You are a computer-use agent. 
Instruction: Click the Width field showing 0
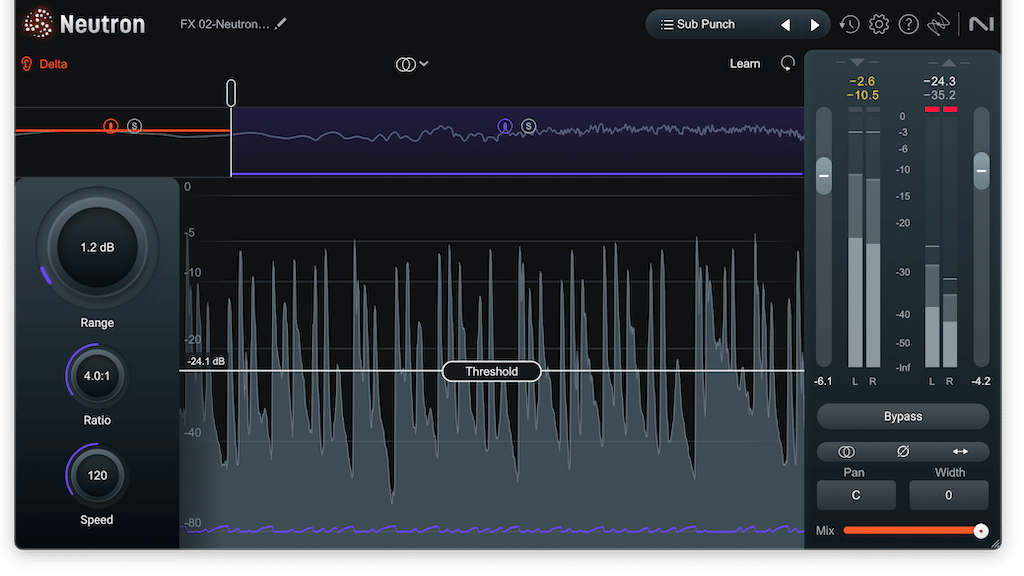click(x=948, y=495)
